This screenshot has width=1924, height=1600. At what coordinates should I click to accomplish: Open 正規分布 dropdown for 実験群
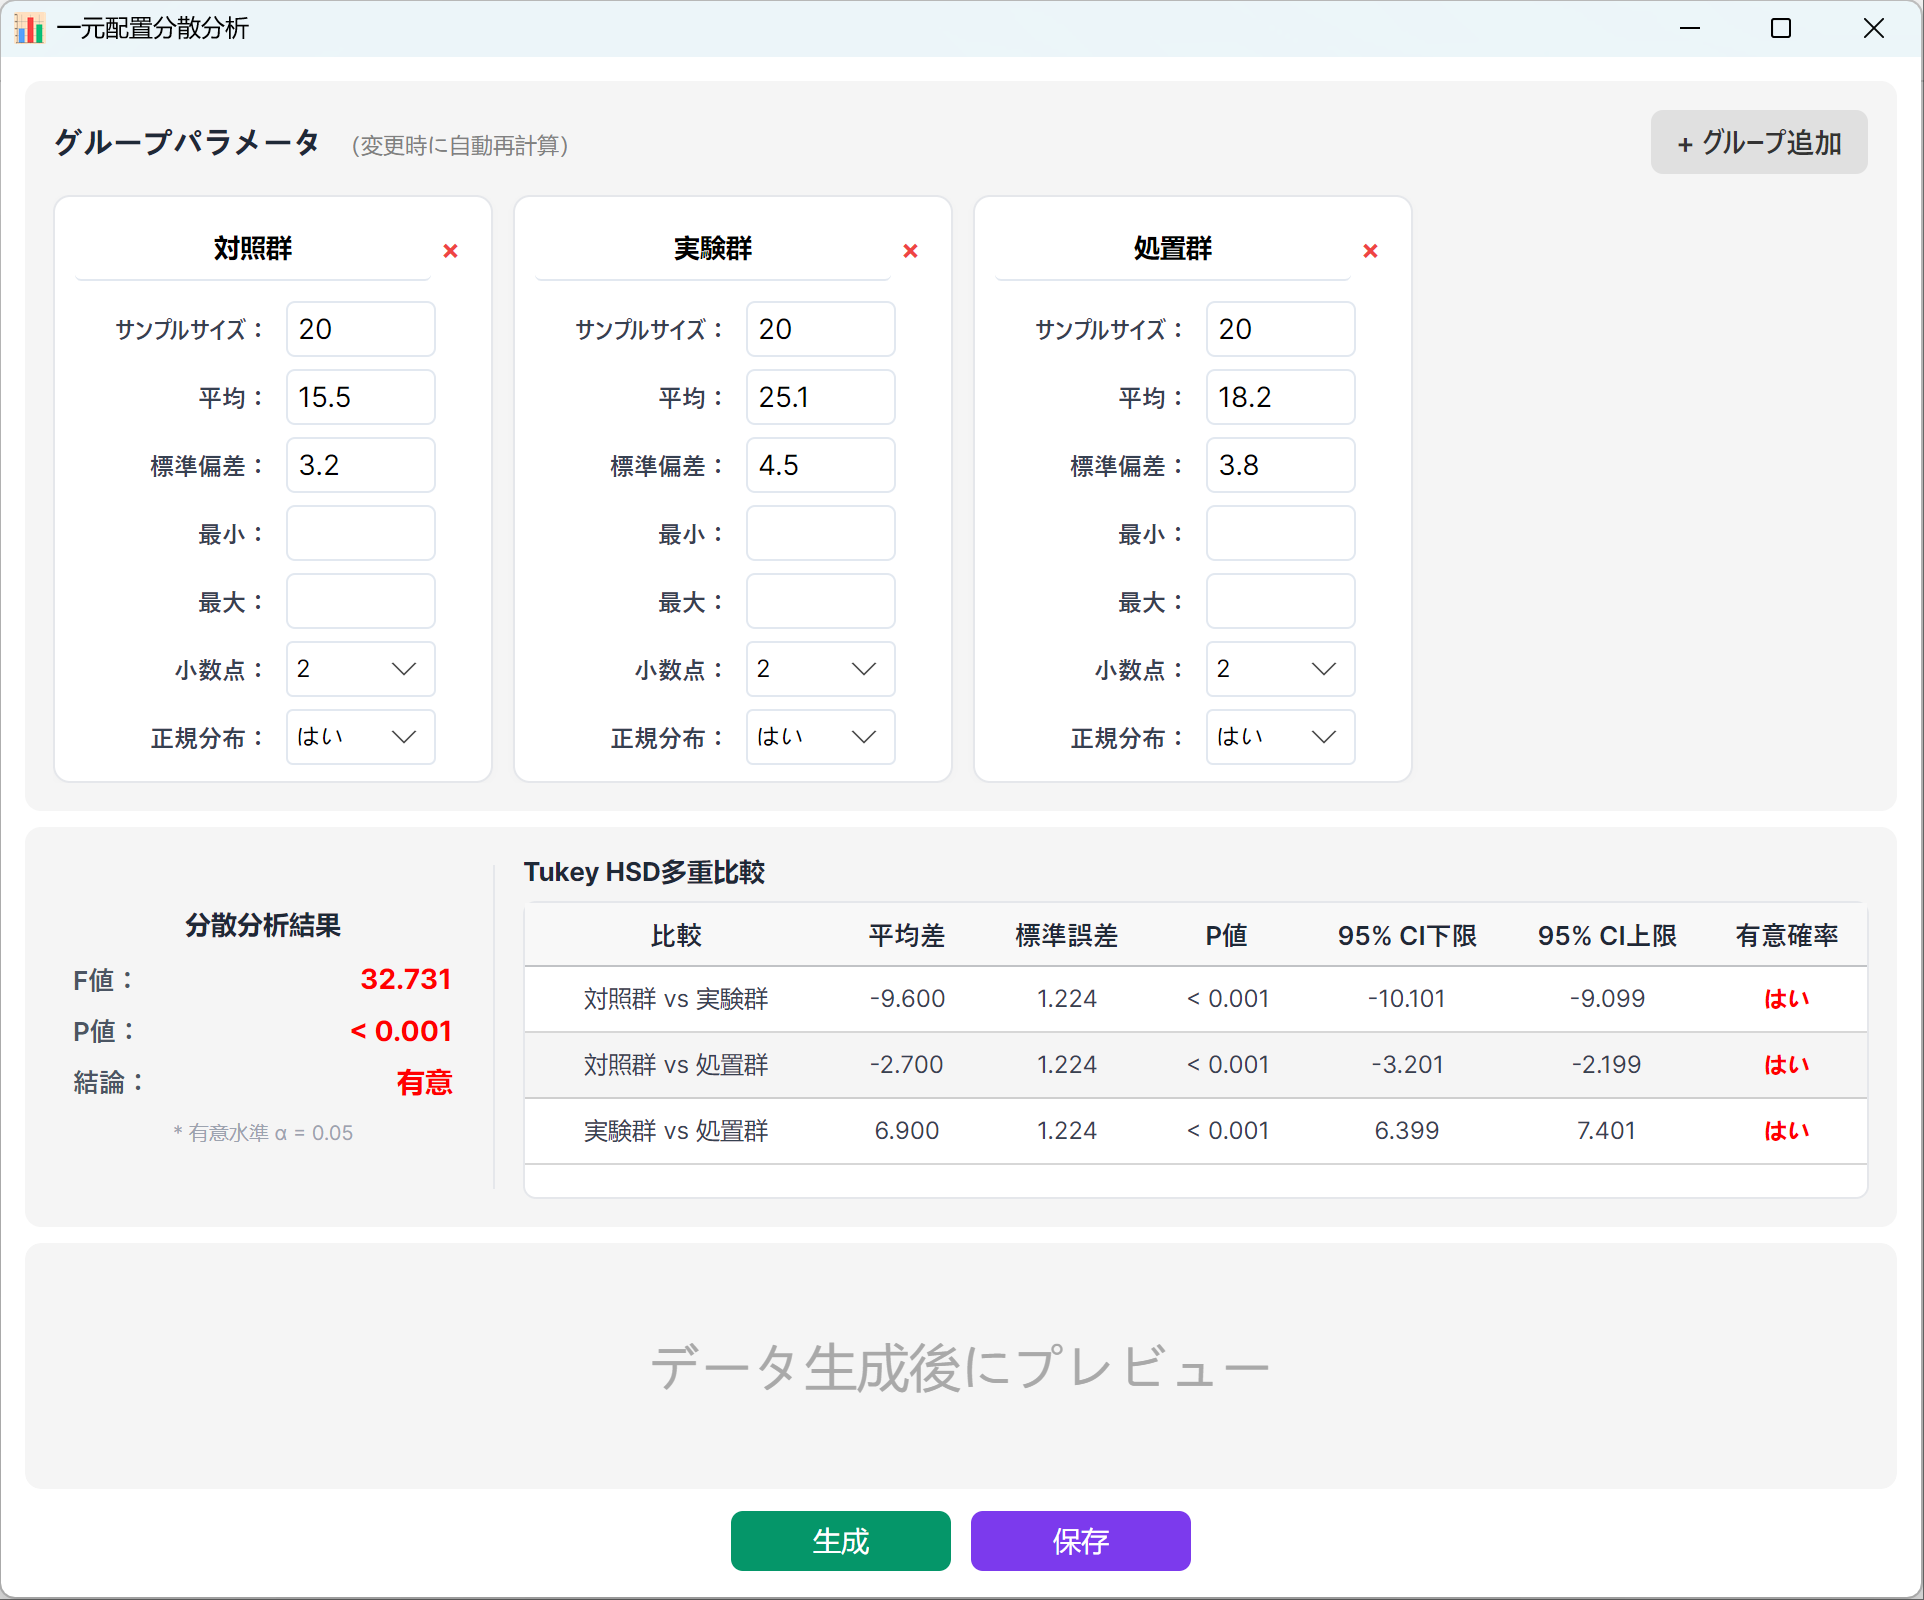coord(821,737)
